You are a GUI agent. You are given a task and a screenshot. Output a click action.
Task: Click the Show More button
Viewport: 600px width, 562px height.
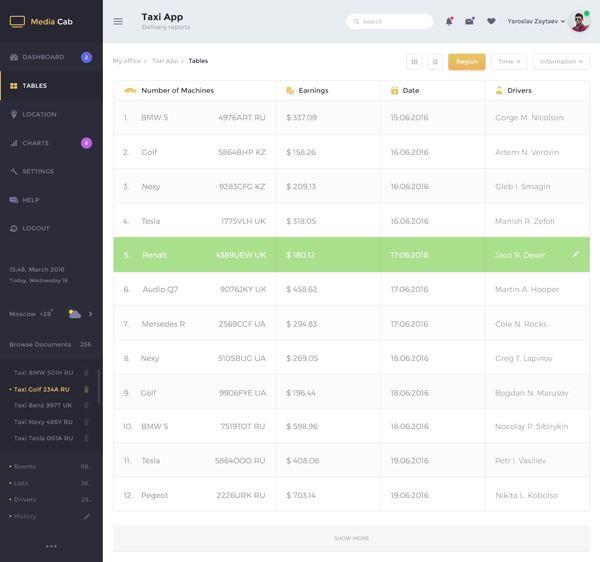351,538
